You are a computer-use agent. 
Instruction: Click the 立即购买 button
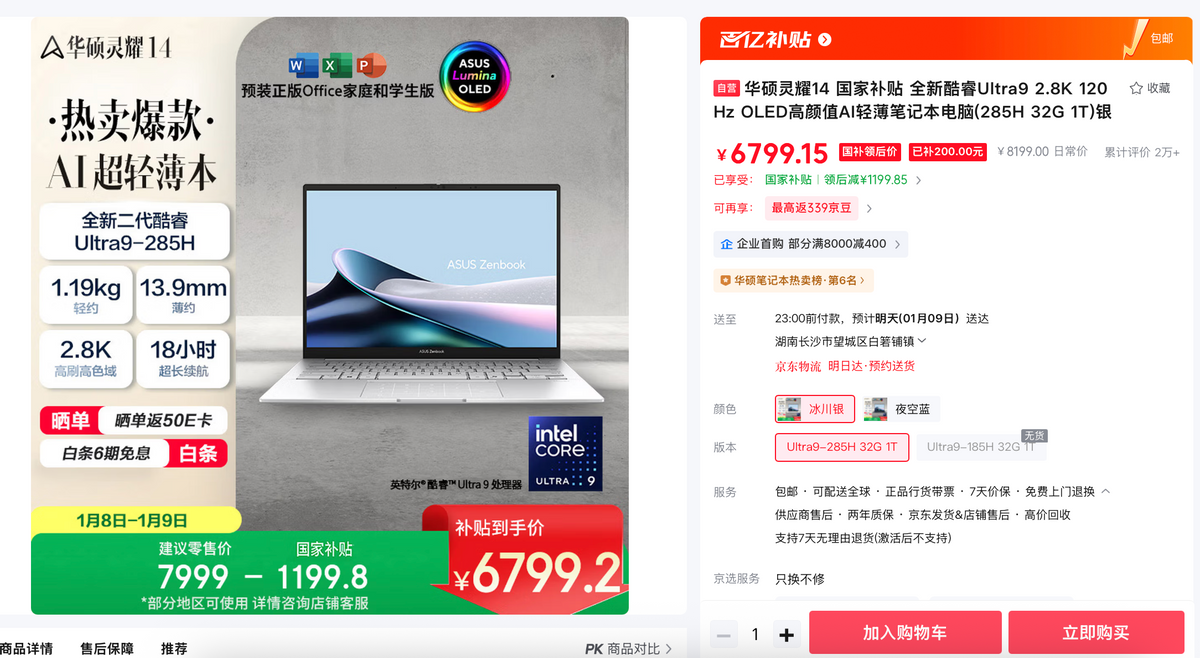click(x=1096, y=633)
